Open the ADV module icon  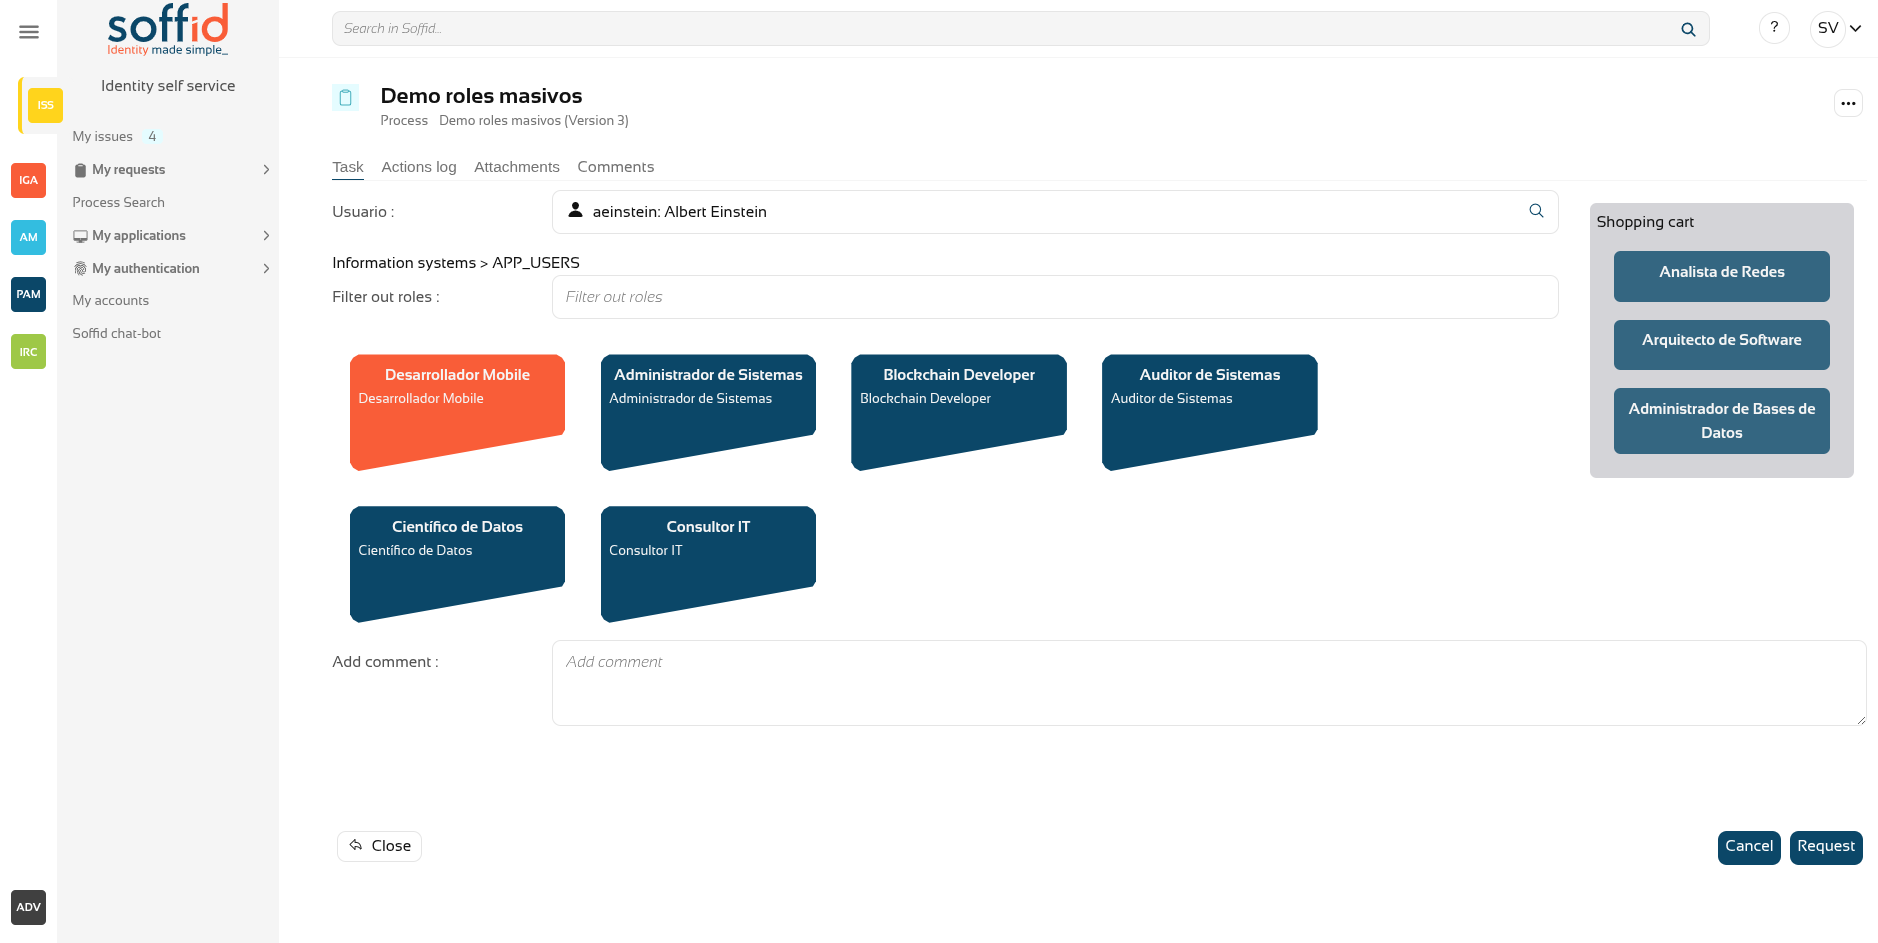pyautogui.click(x=28, y=907)
